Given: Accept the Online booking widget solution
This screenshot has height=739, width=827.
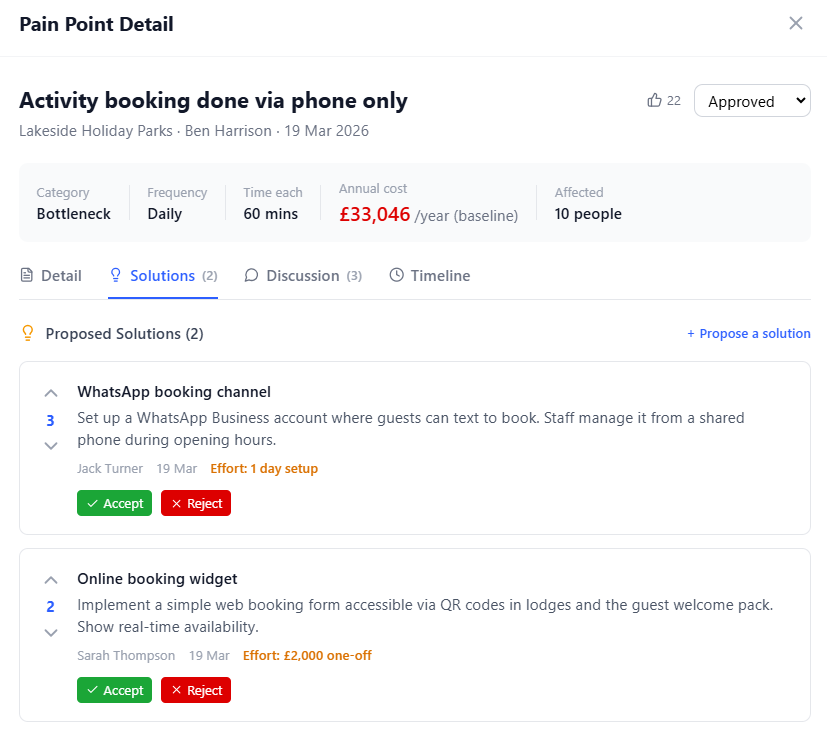Looking at the screenshot, I should coord(114,690).
